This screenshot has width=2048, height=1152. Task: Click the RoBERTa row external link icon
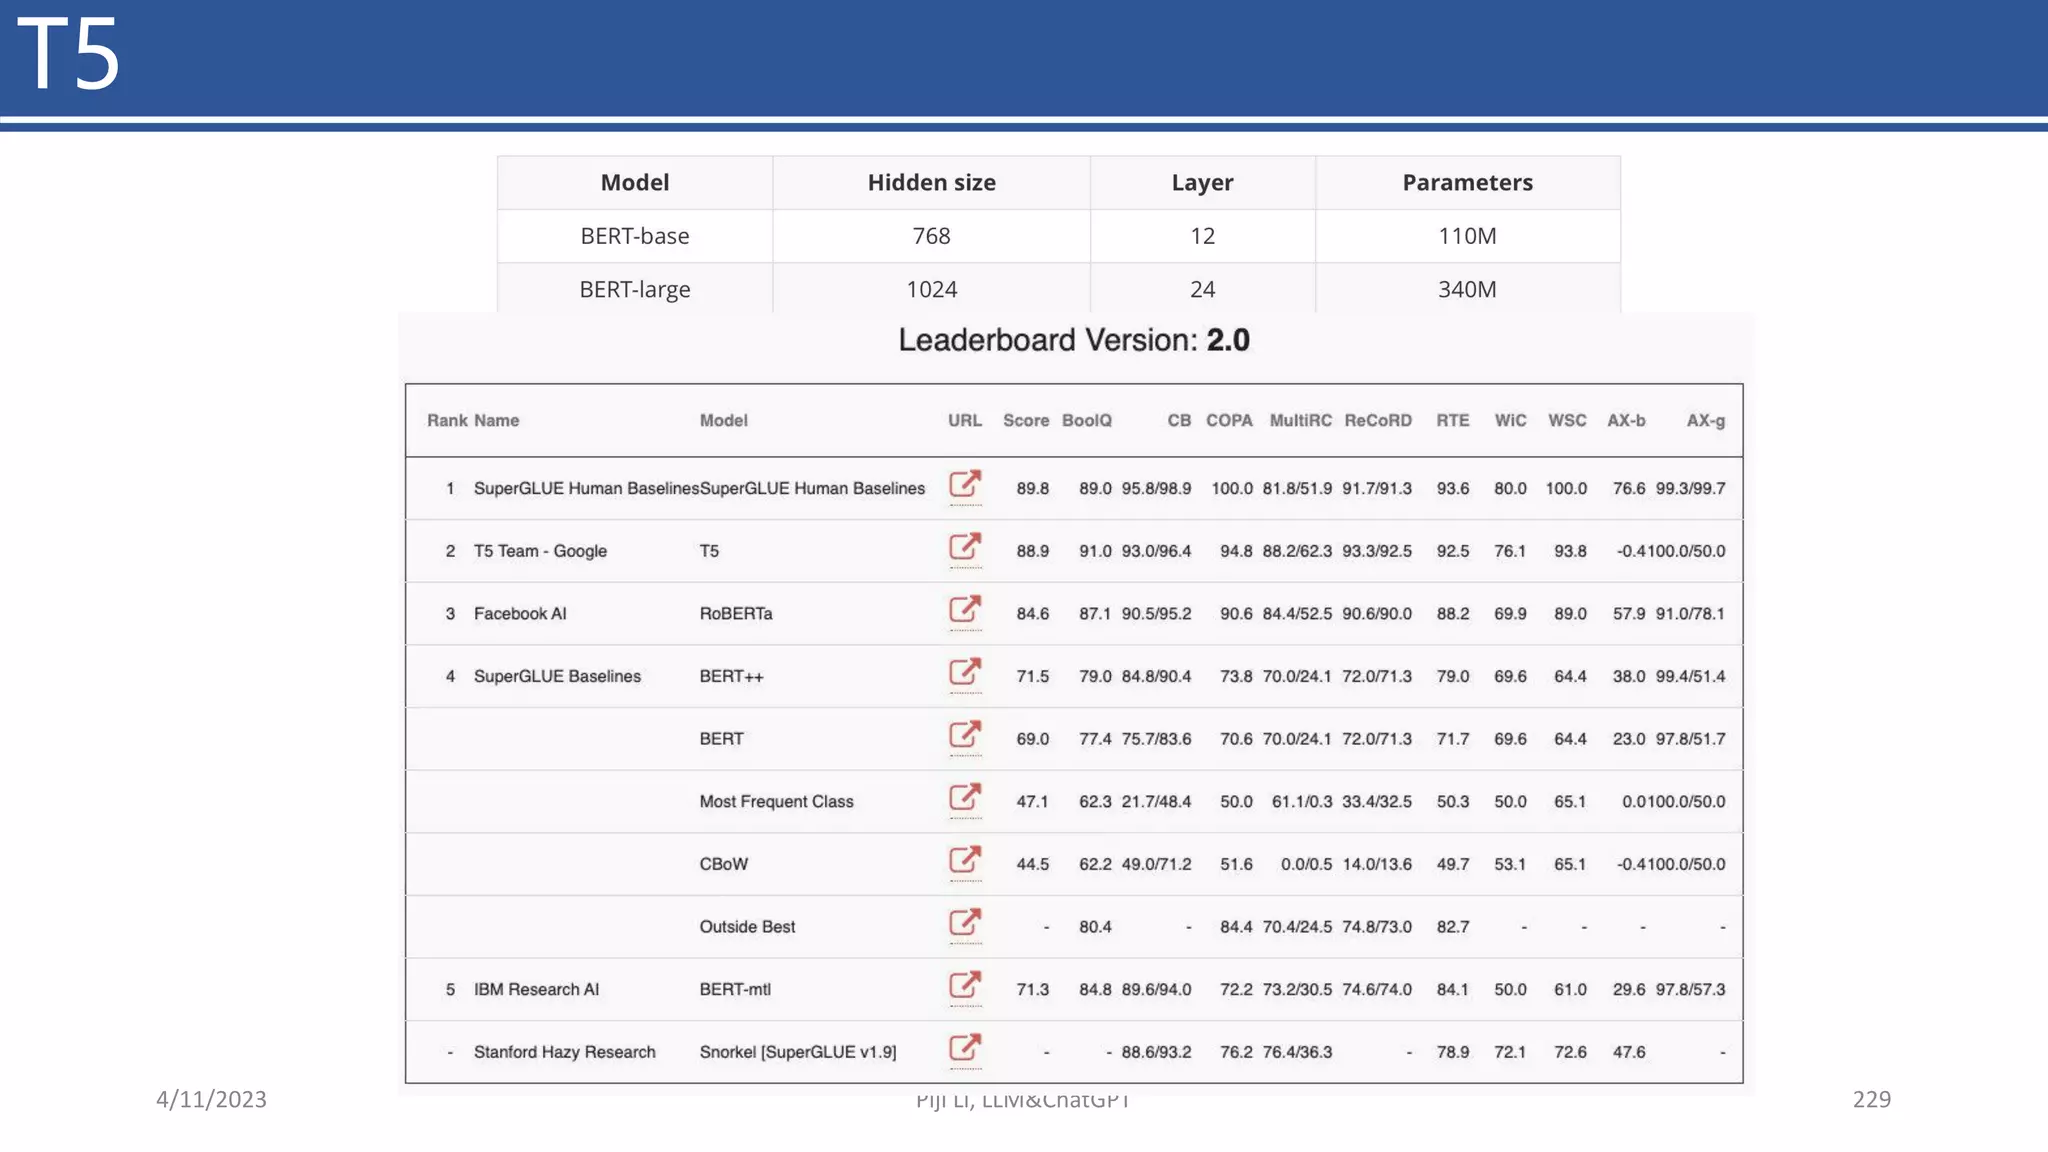point(965,610)
